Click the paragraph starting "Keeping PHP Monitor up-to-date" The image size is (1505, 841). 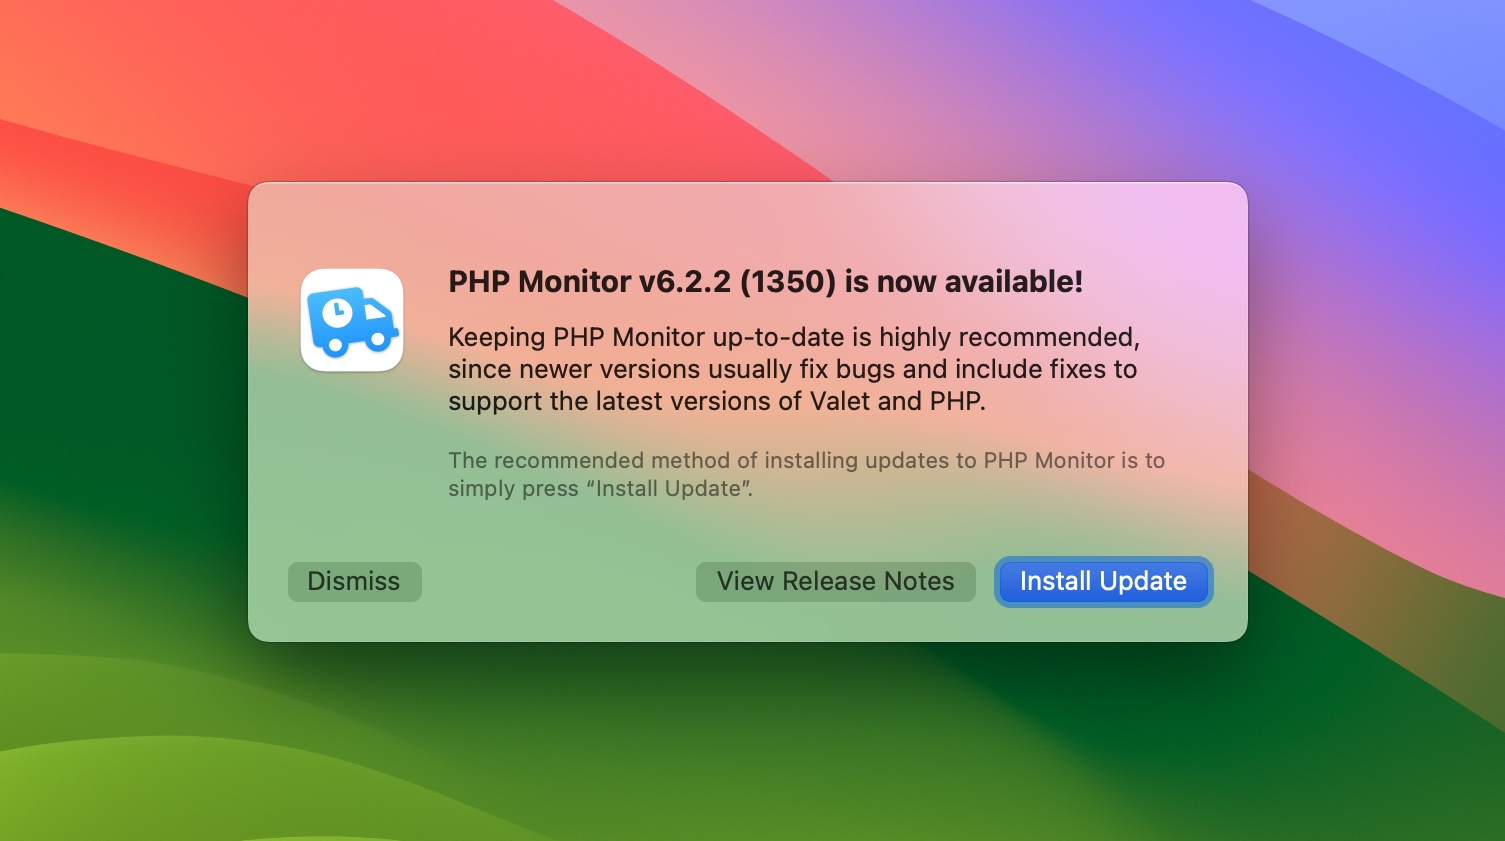pos(794,369)
